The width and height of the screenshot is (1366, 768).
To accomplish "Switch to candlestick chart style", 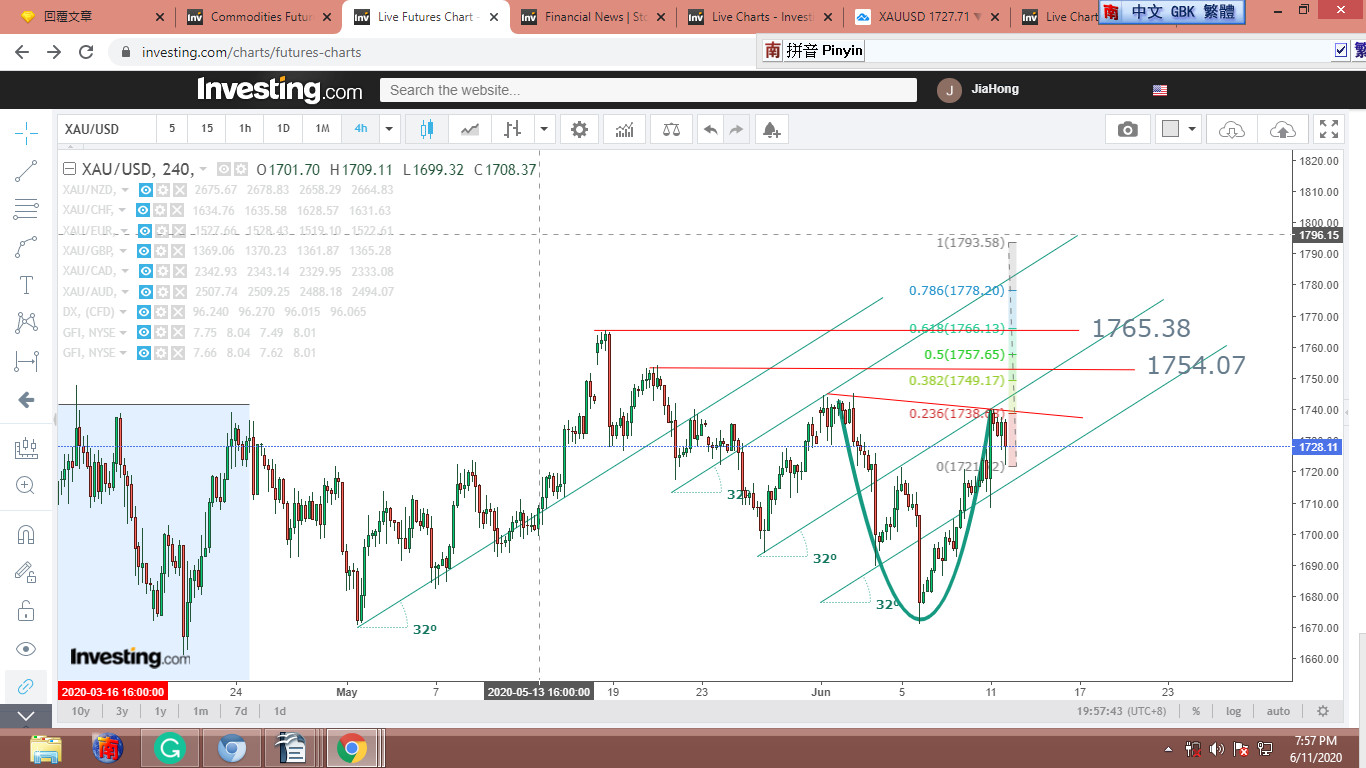I will click(428, 129).
